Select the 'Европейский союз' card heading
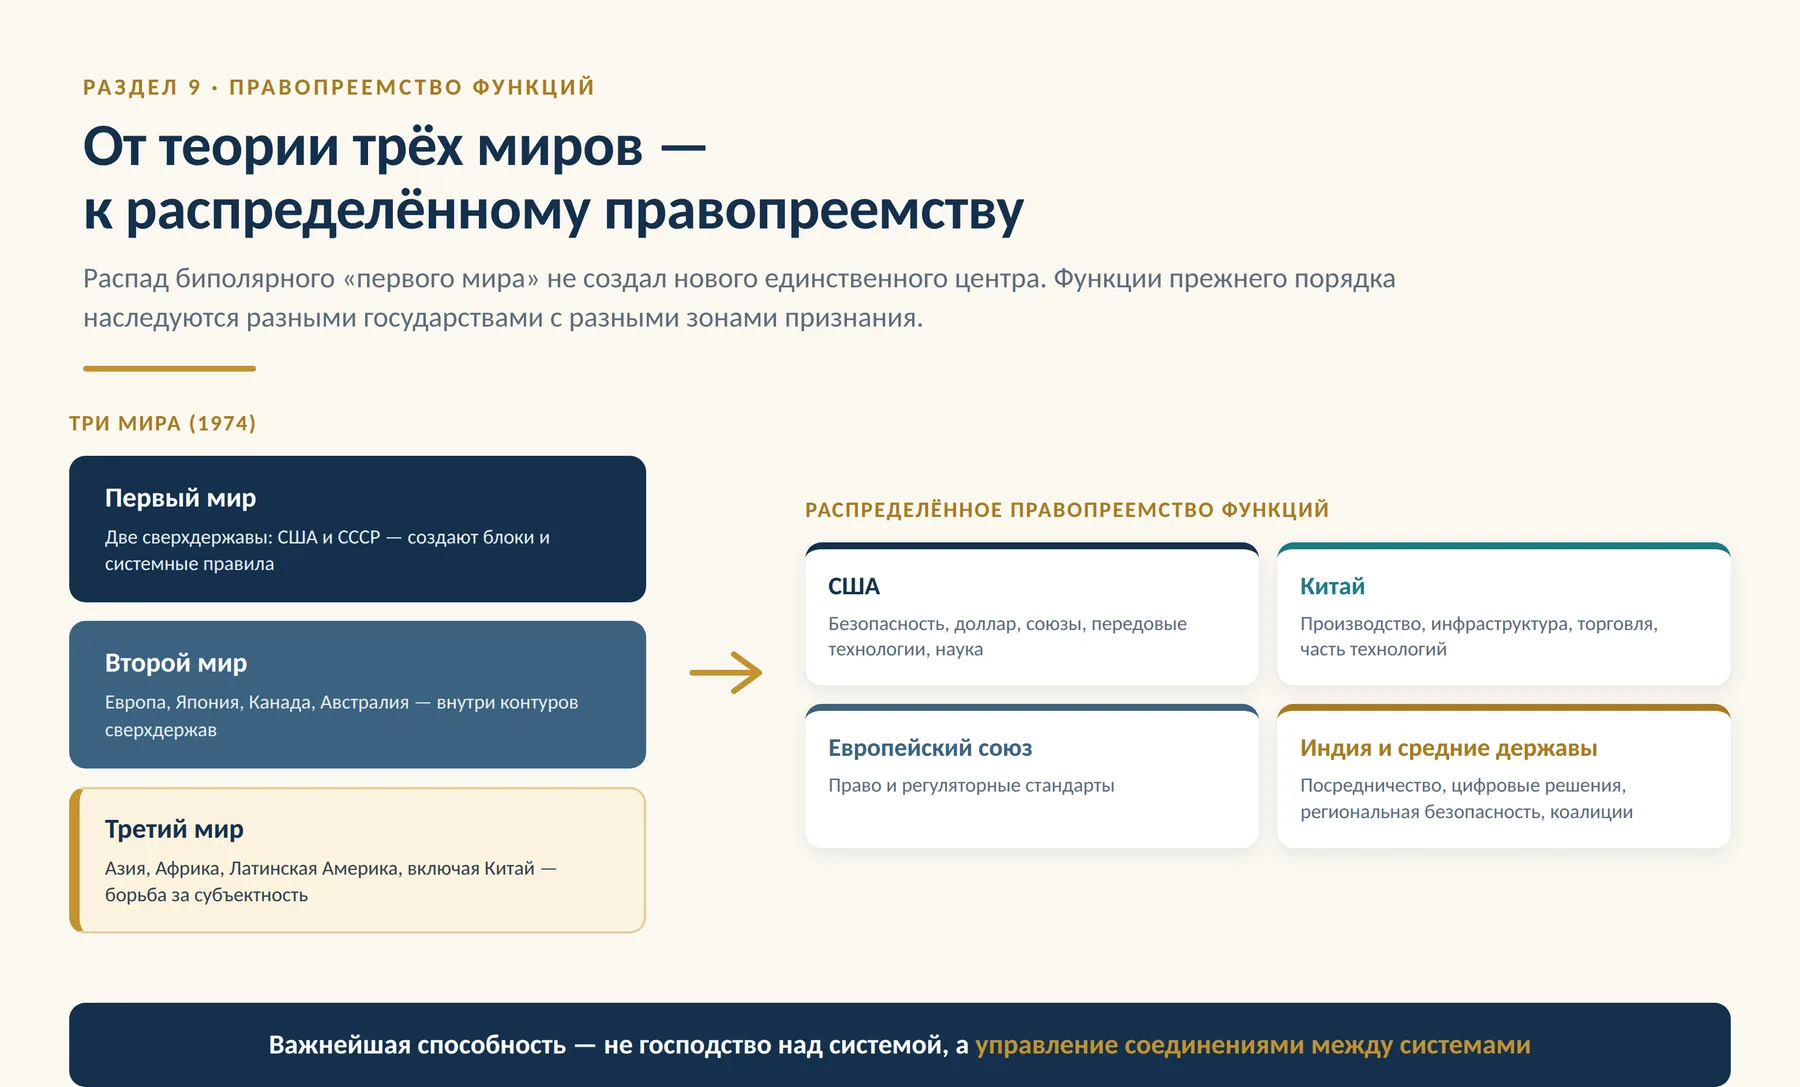 930,748
